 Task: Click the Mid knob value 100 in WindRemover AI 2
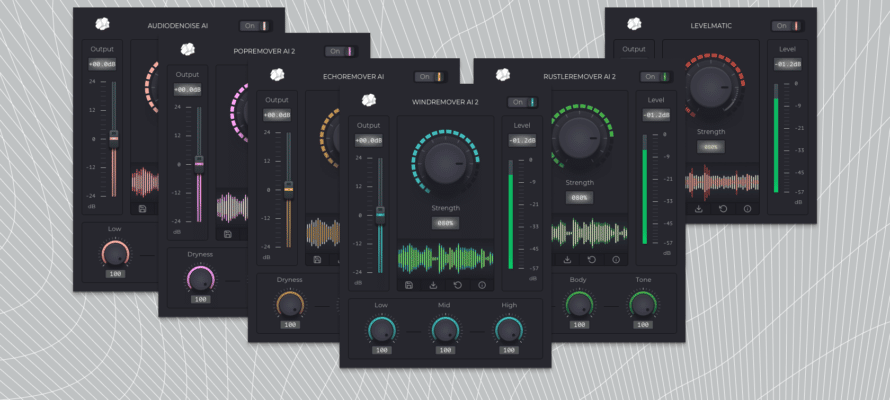[445, 350]
